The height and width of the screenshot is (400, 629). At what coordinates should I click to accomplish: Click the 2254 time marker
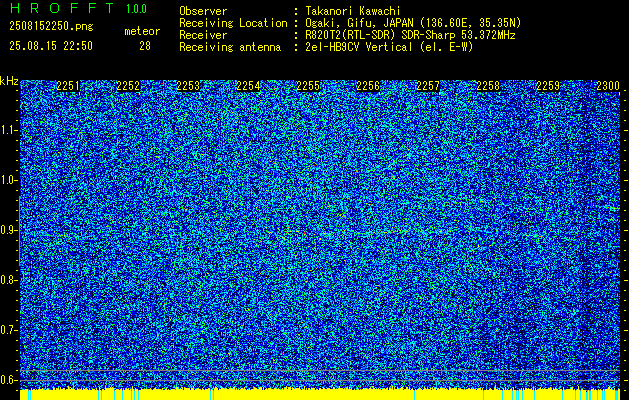pos(248,86)
